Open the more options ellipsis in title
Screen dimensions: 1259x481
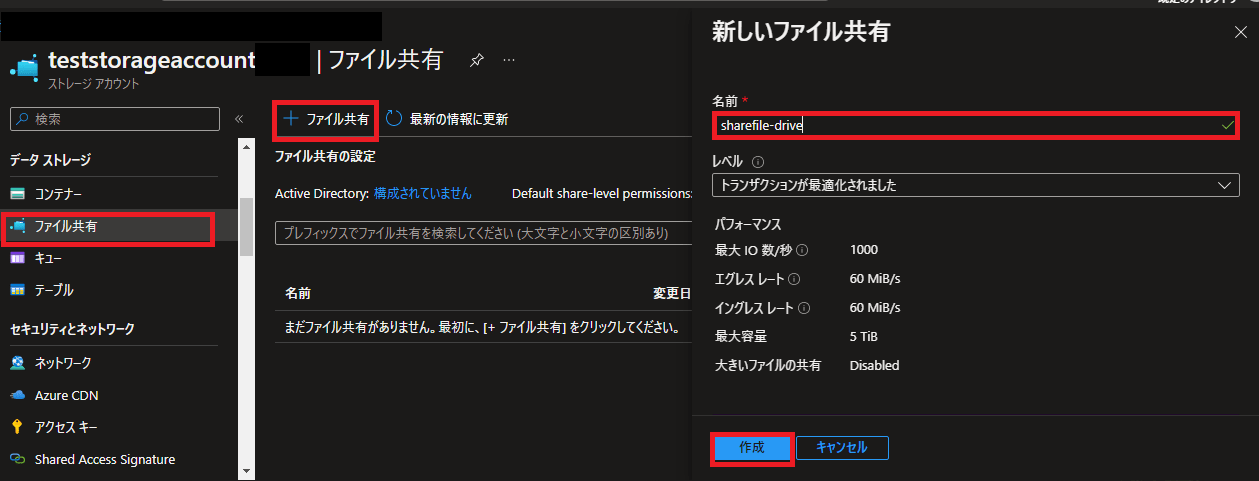click(509, 60)
